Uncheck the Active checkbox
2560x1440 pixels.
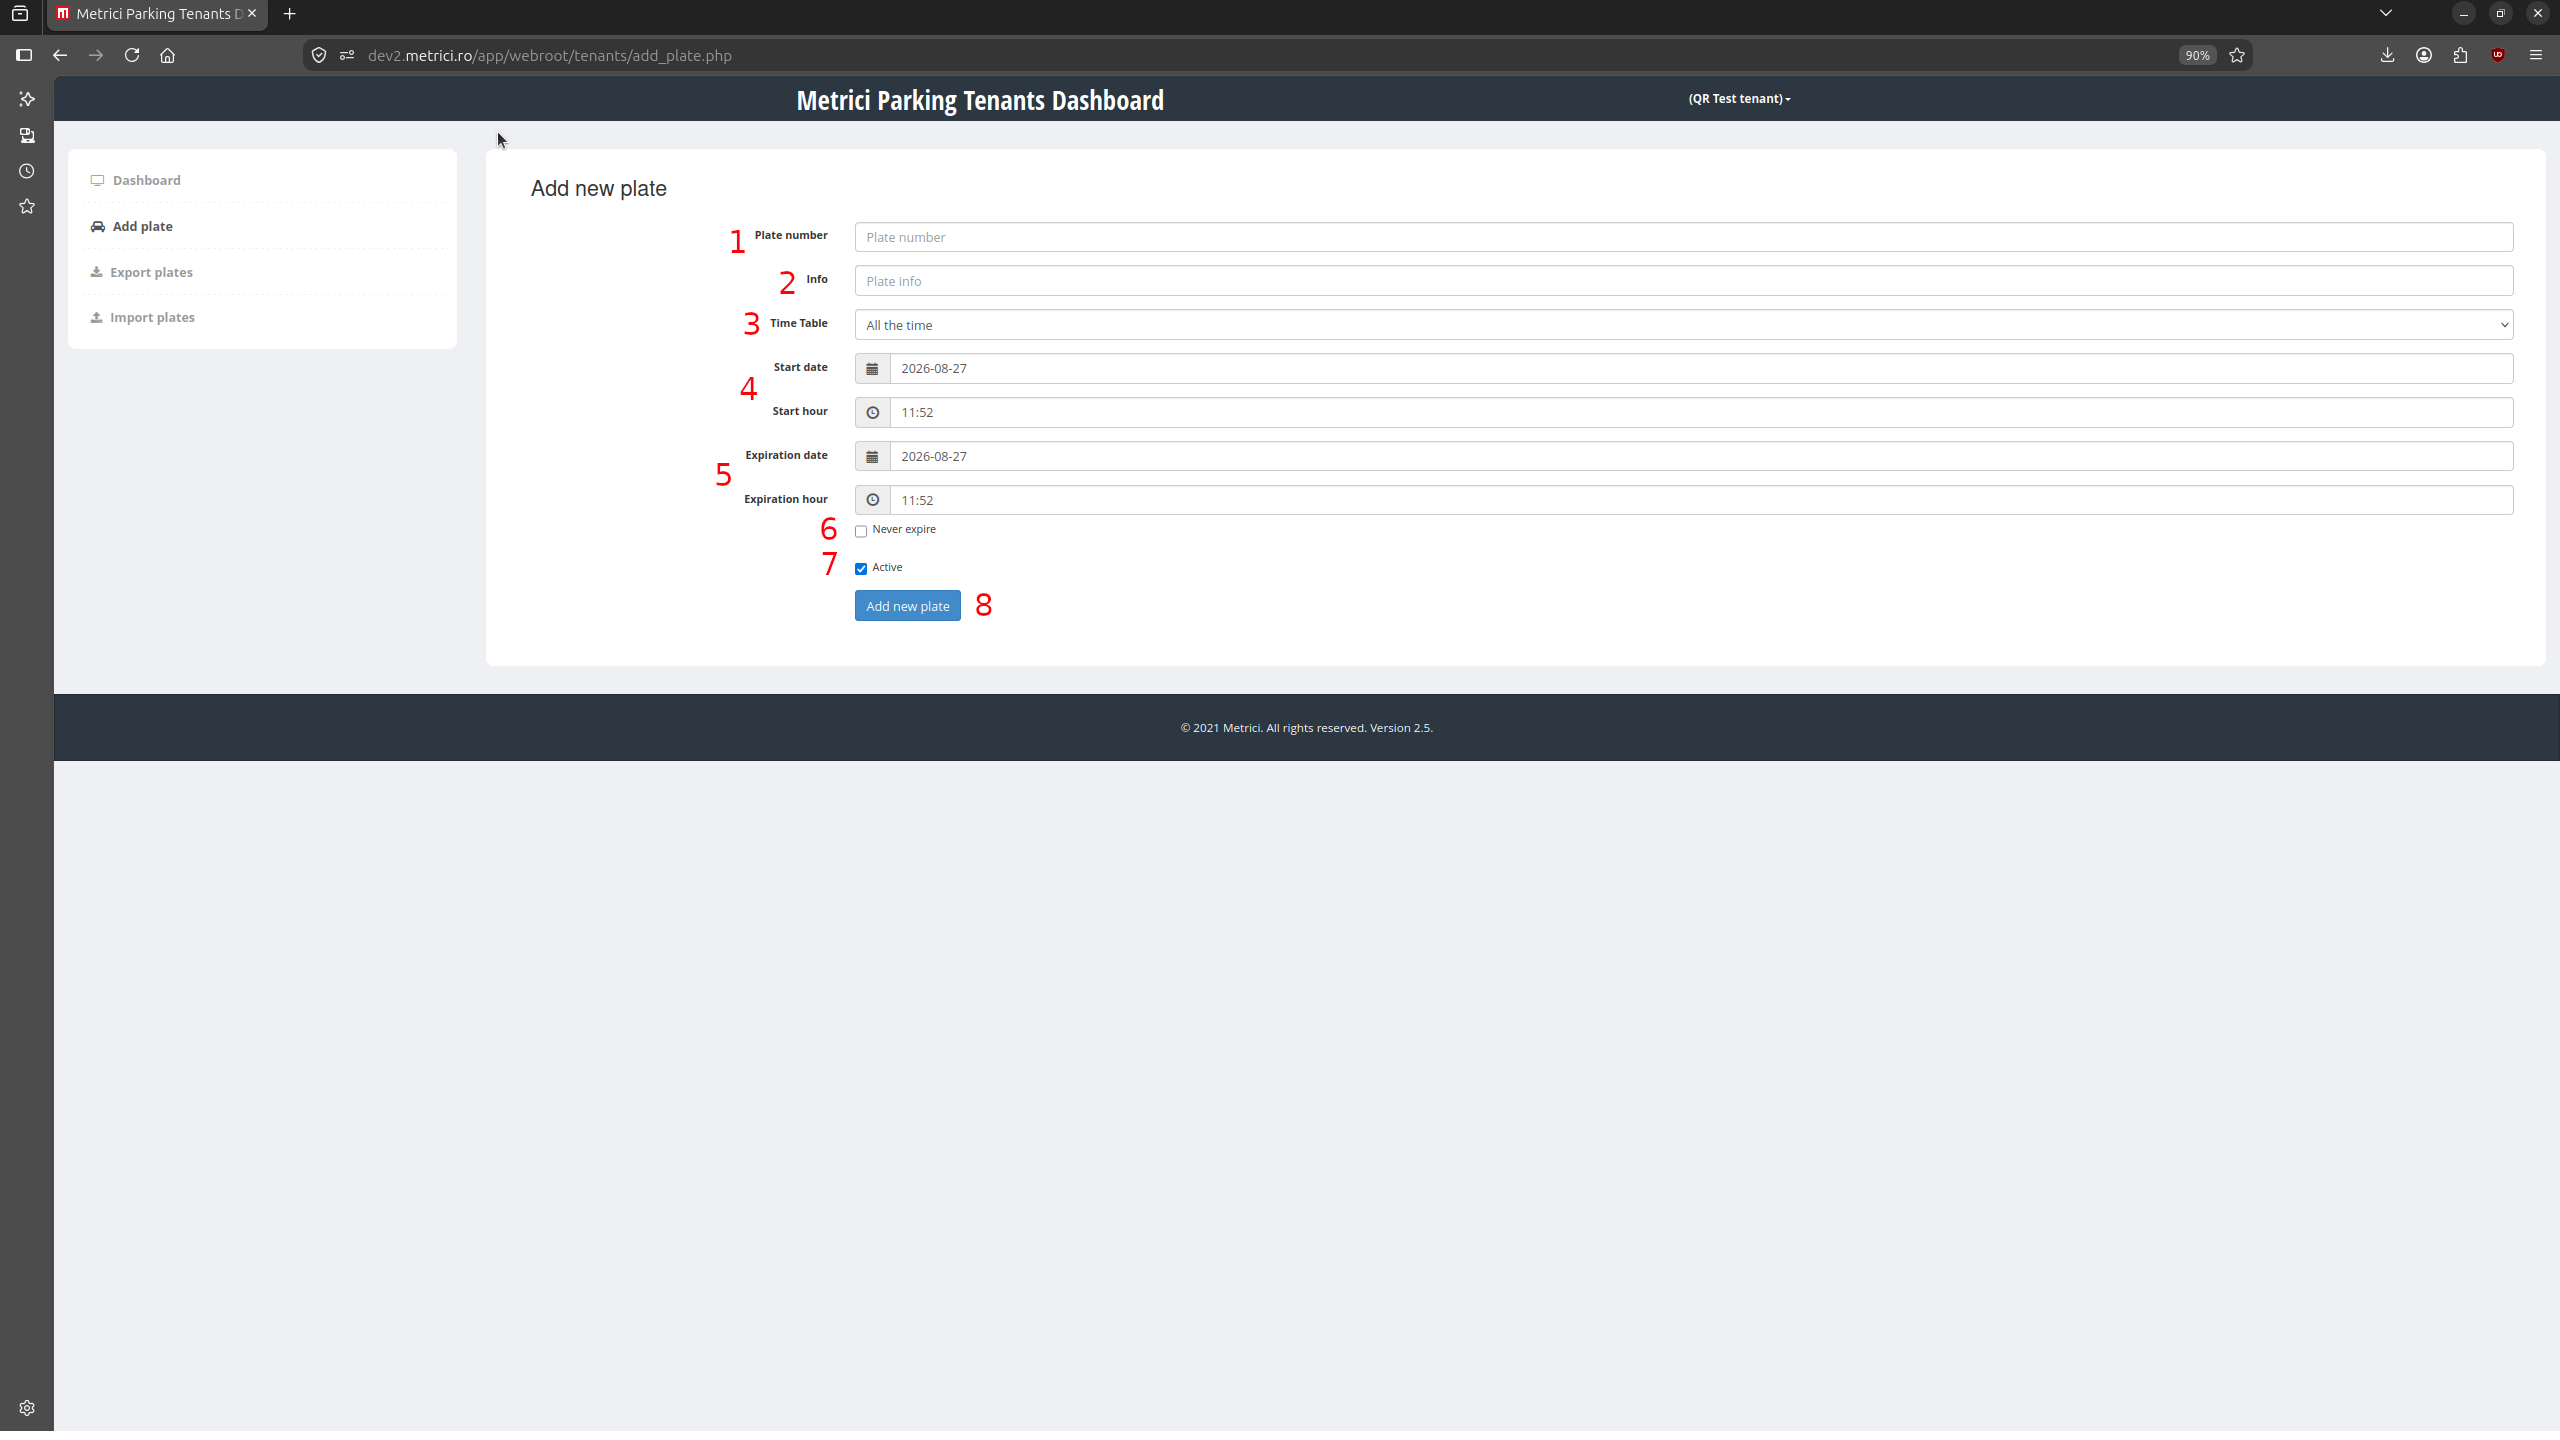[861, 569]
